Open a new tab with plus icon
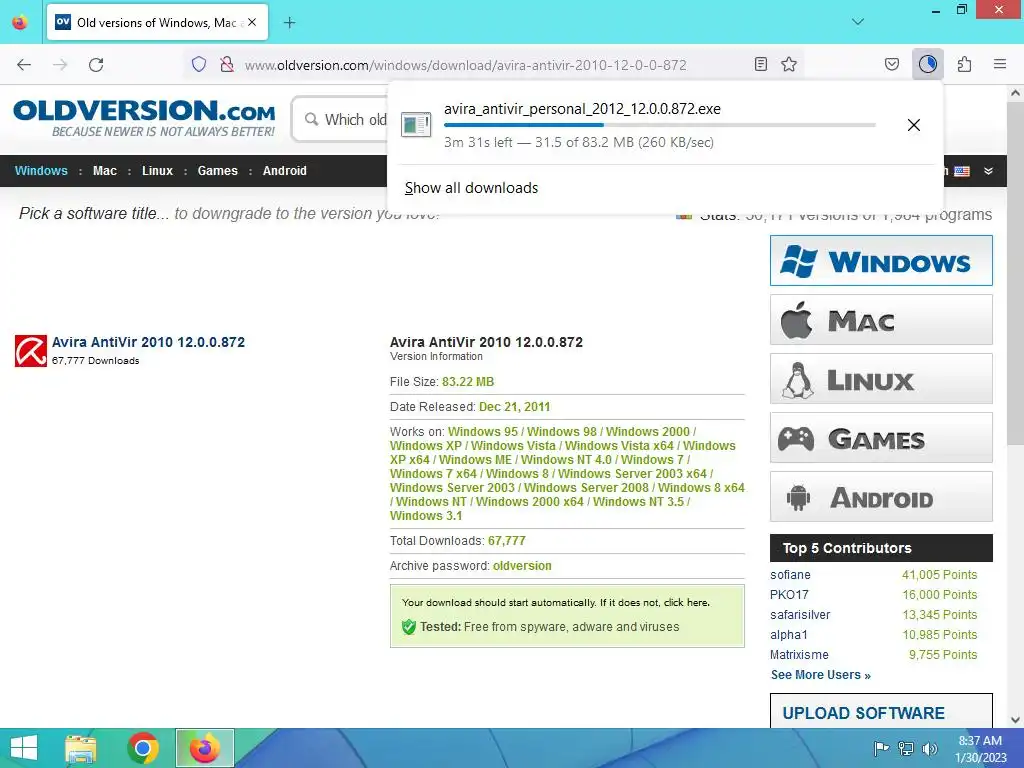Image resolution: width=1024 pixels, height=768 pixels. (x=289, y=23)
